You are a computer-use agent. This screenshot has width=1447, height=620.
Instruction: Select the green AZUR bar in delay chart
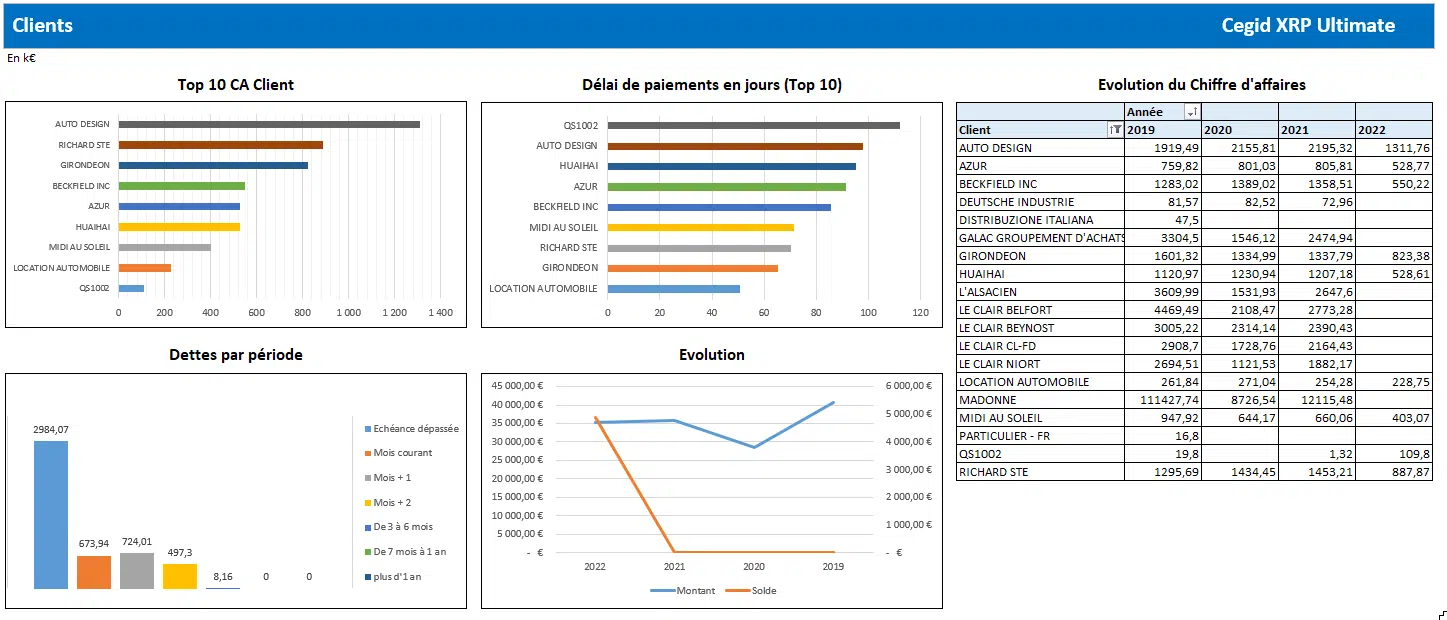click(x=726, y=187)
